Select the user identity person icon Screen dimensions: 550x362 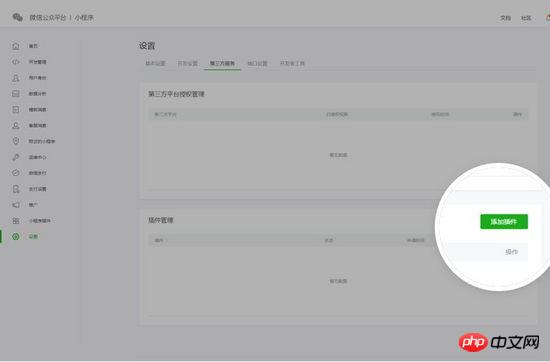point(16,78)
